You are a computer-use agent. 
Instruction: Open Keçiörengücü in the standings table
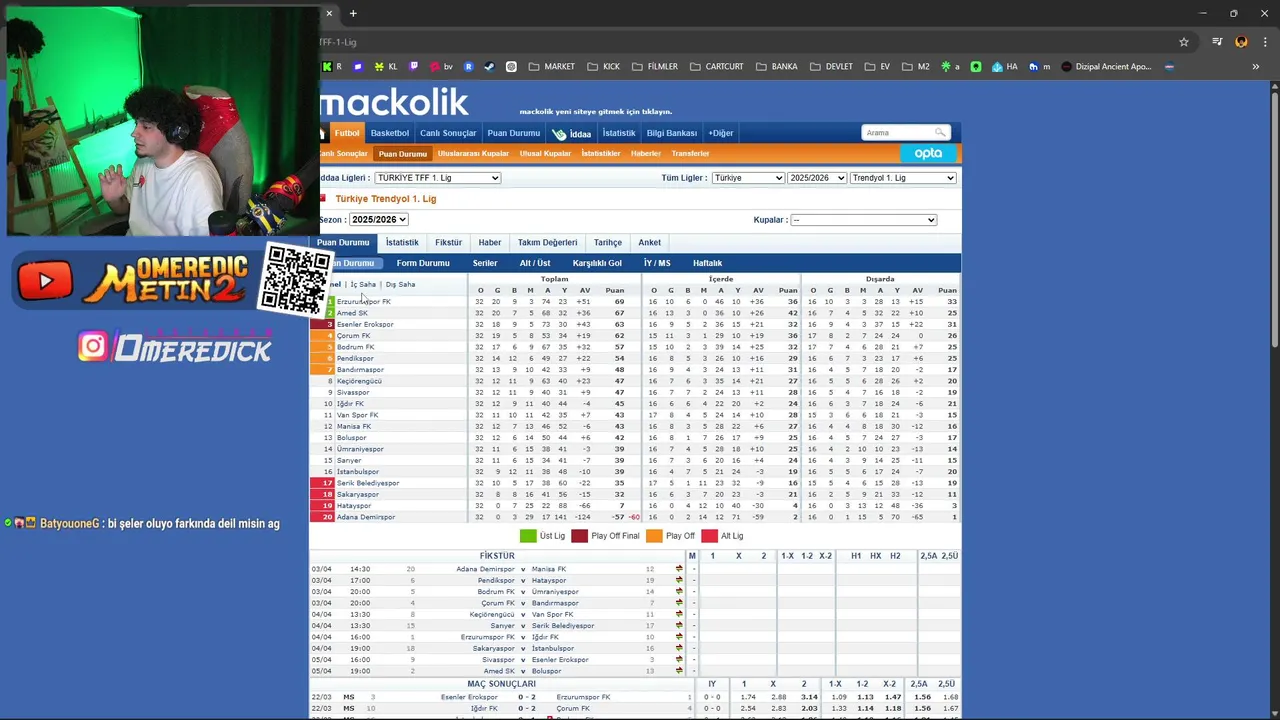pyautogui.click(x=359, y=381)
